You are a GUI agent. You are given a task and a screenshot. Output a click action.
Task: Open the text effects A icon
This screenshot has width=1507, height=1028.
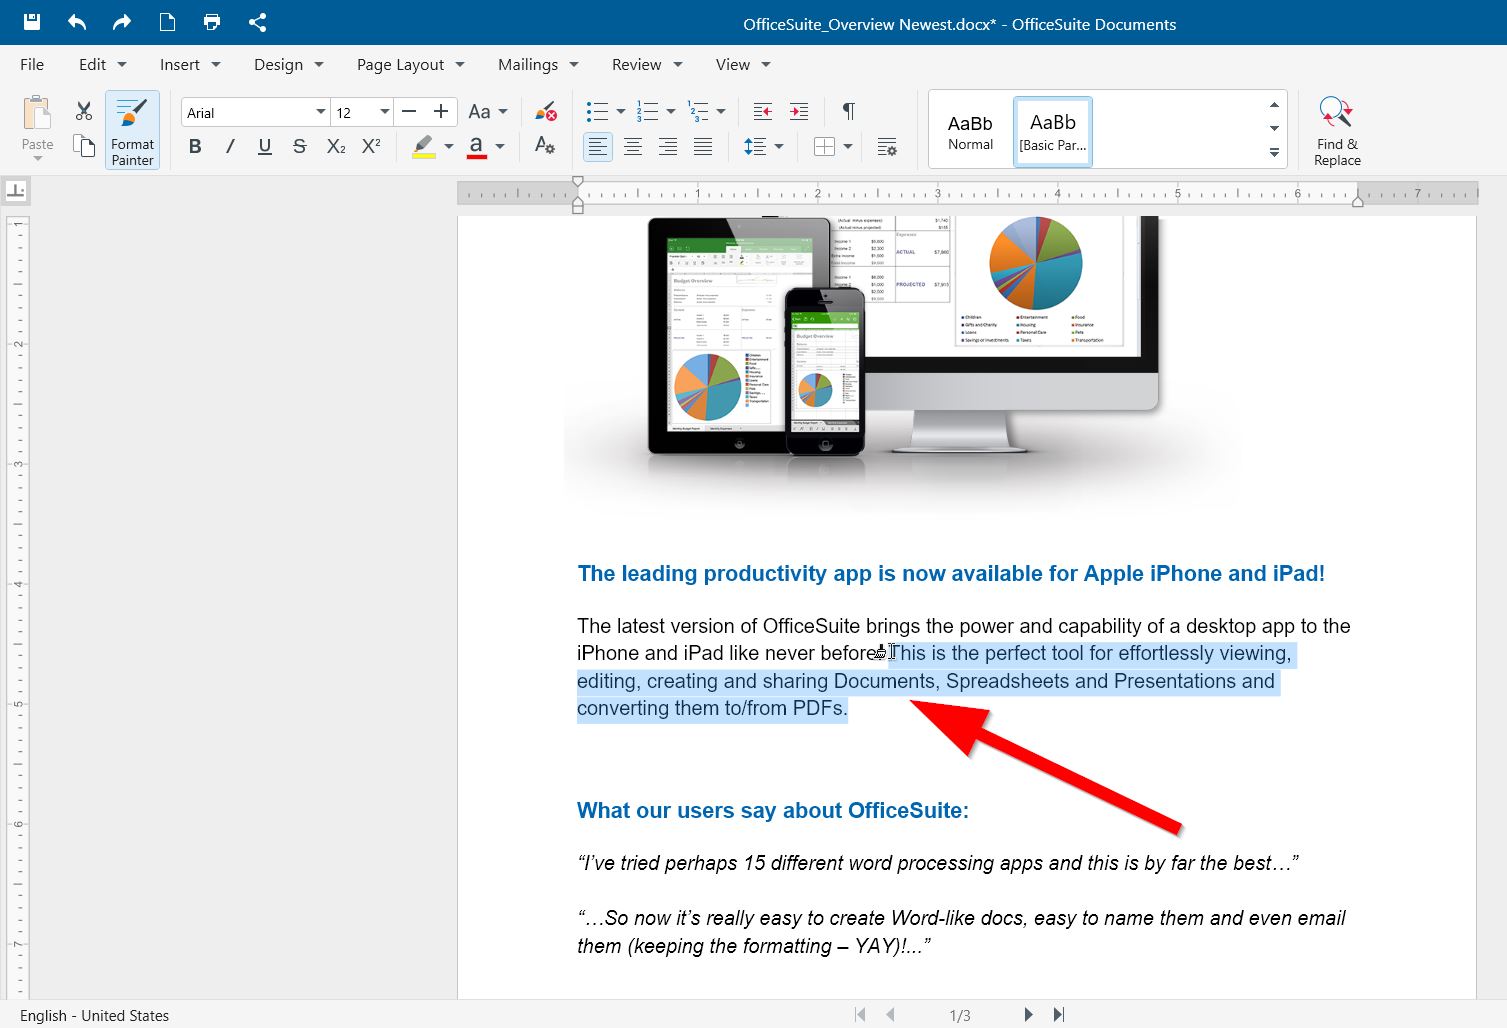coord(545,146)
